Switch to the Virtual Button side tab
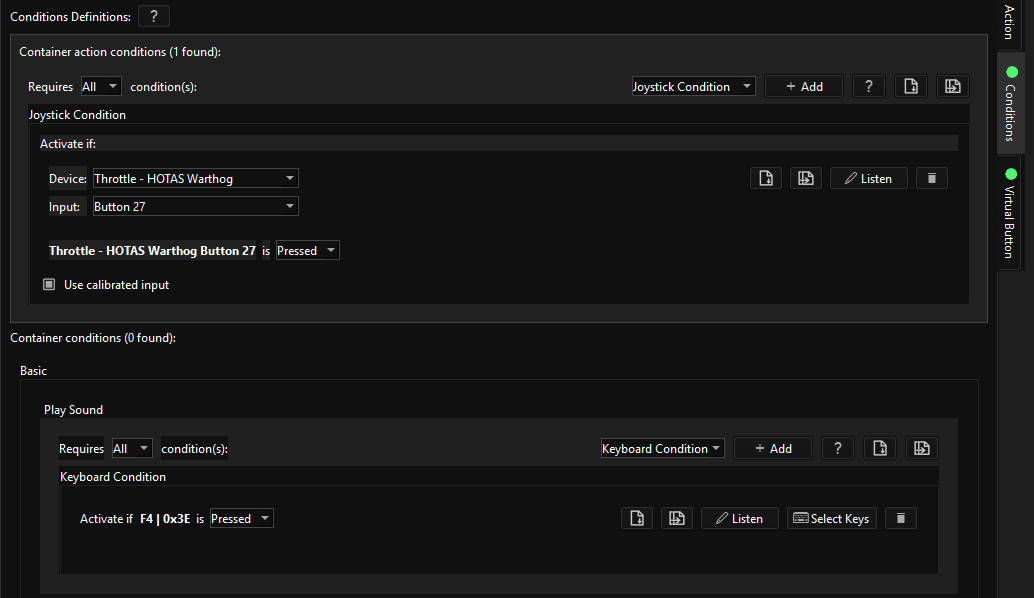The height and width of the screenshot is (598, 1034). [x=1009, y=213]
